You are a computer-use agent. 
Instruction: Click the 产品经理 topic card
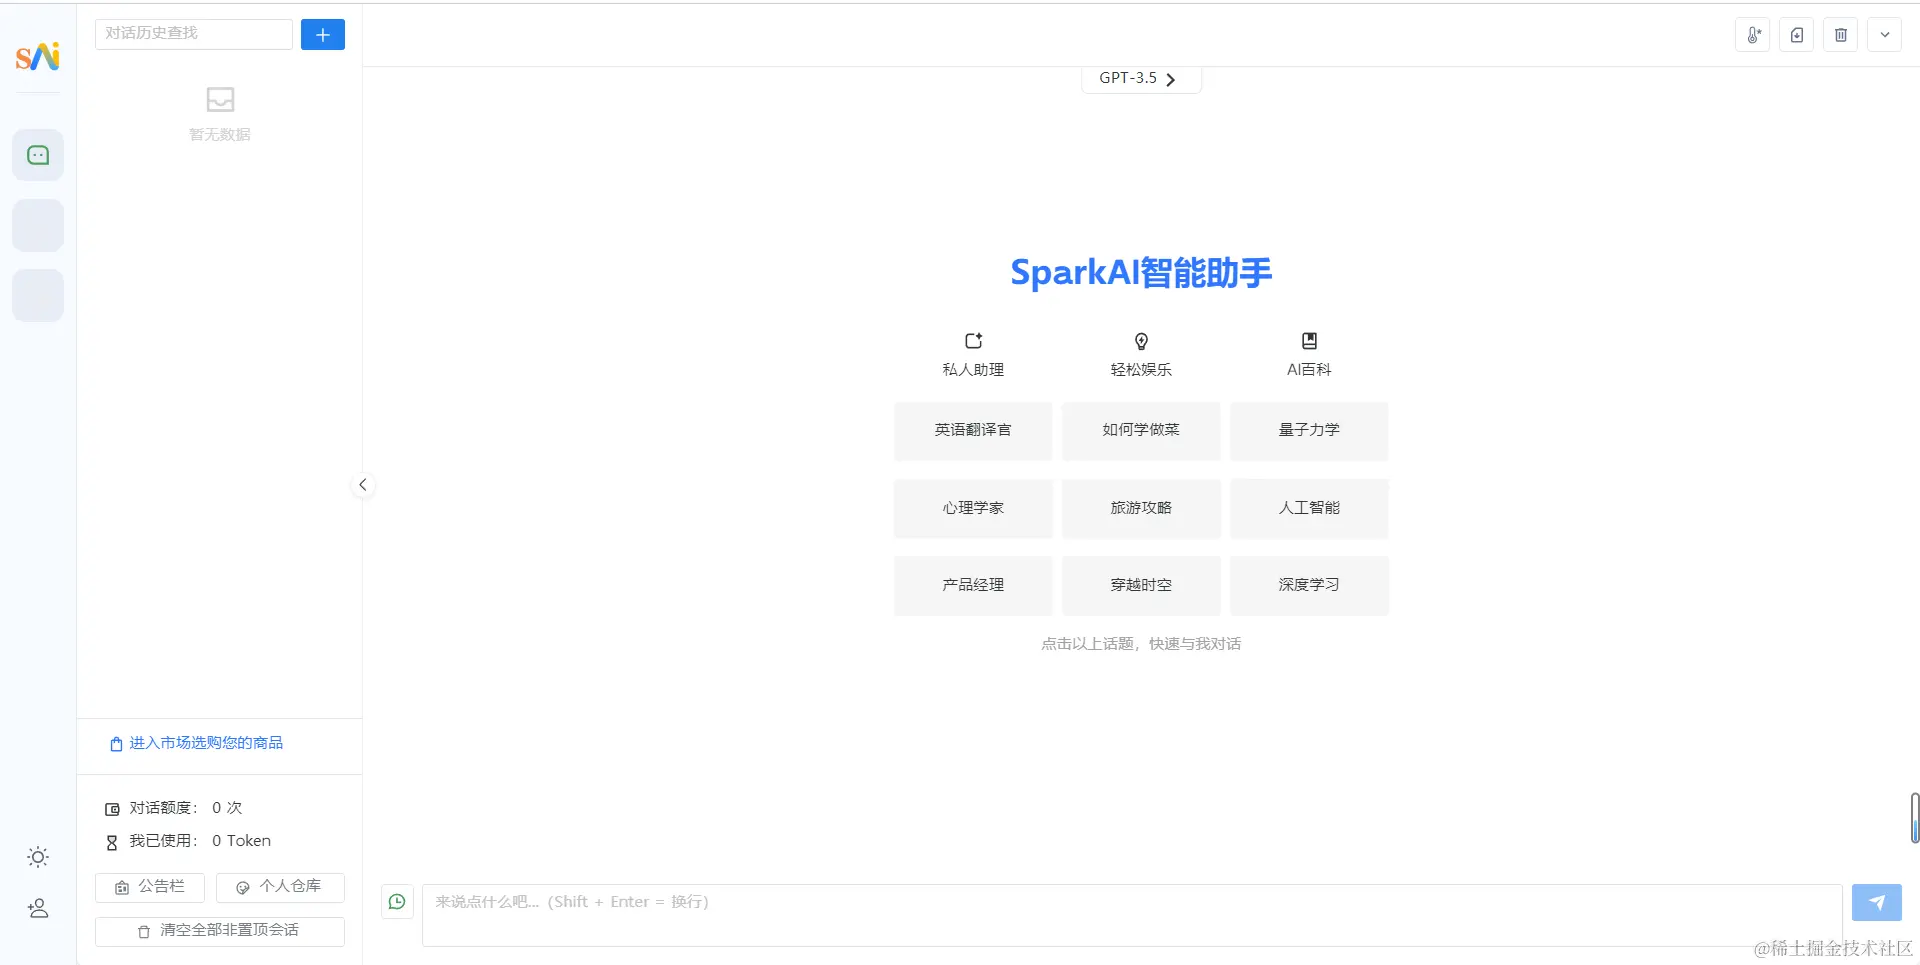click(x=973, y=585)
